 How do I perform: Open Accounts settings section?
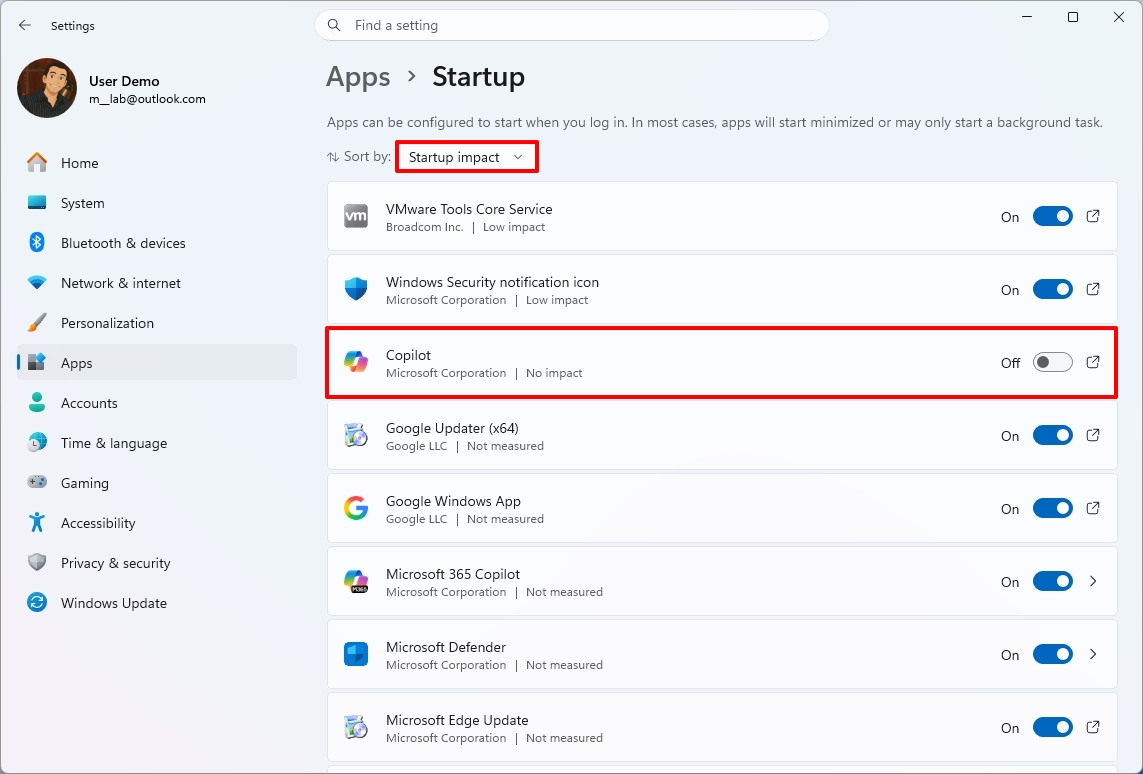[157, 402]
